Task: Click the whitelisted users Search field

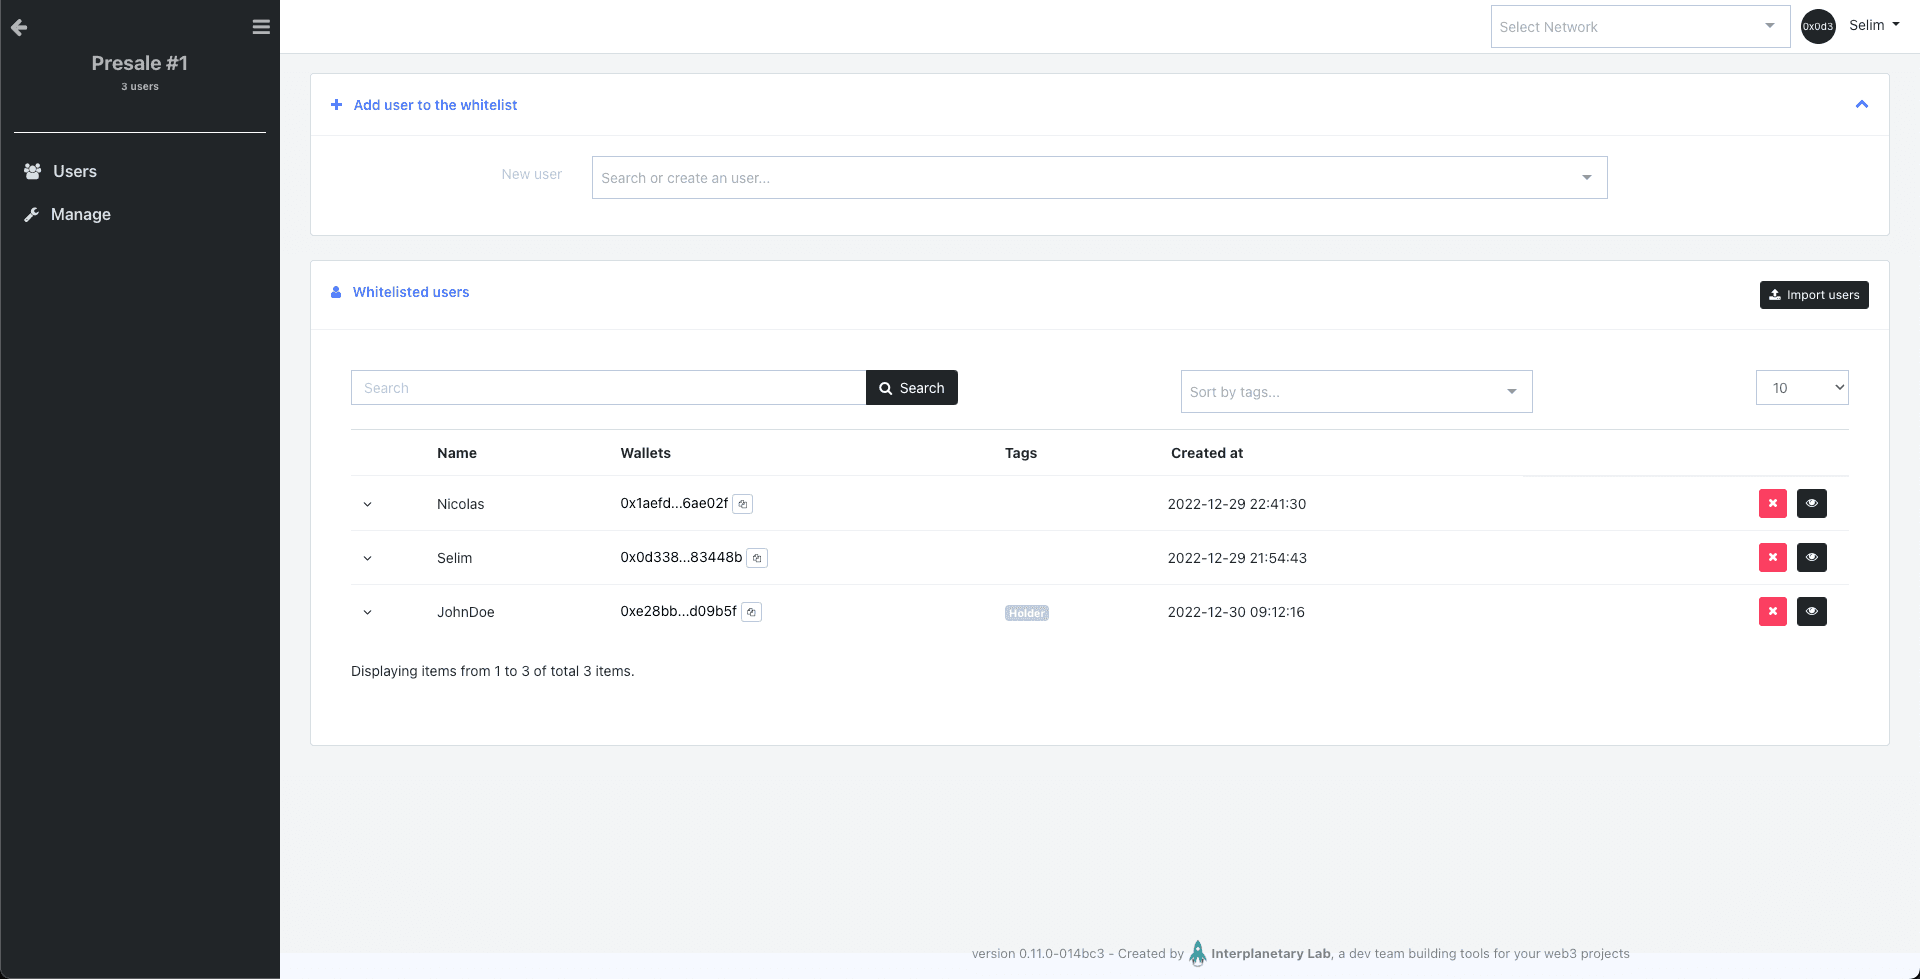Action: click(x=608, y=388)
